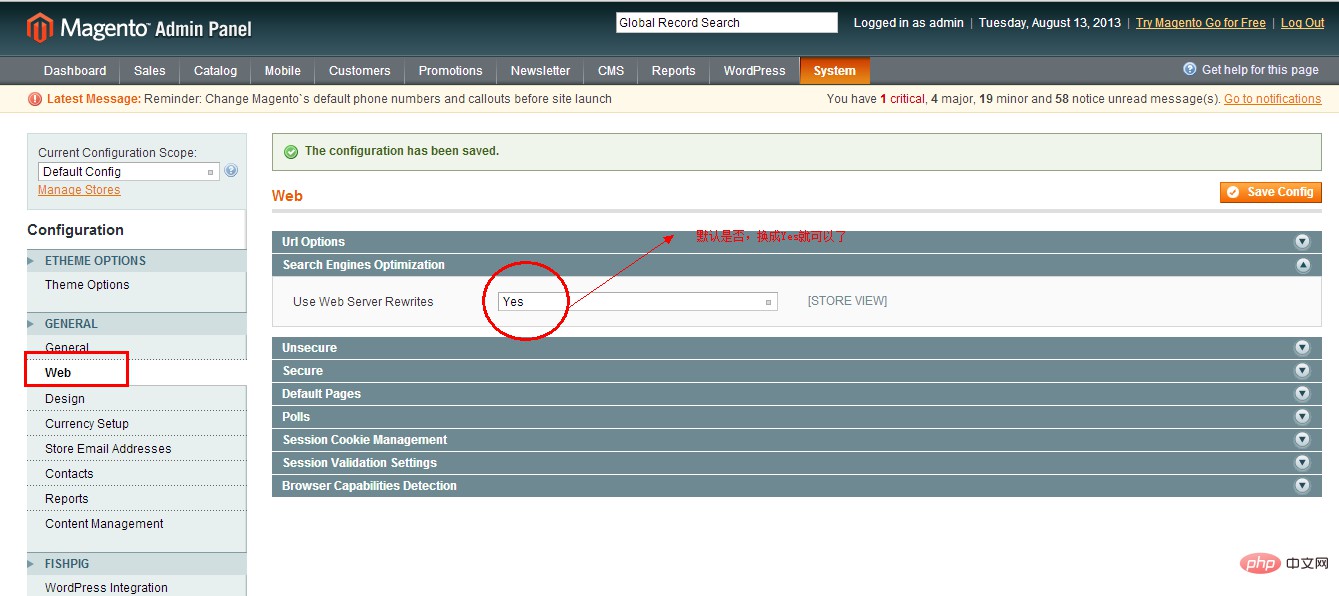1339x596 pixels.
Task: Open the Use Web Server Rewrites dropdown
Action: point(638,301)
